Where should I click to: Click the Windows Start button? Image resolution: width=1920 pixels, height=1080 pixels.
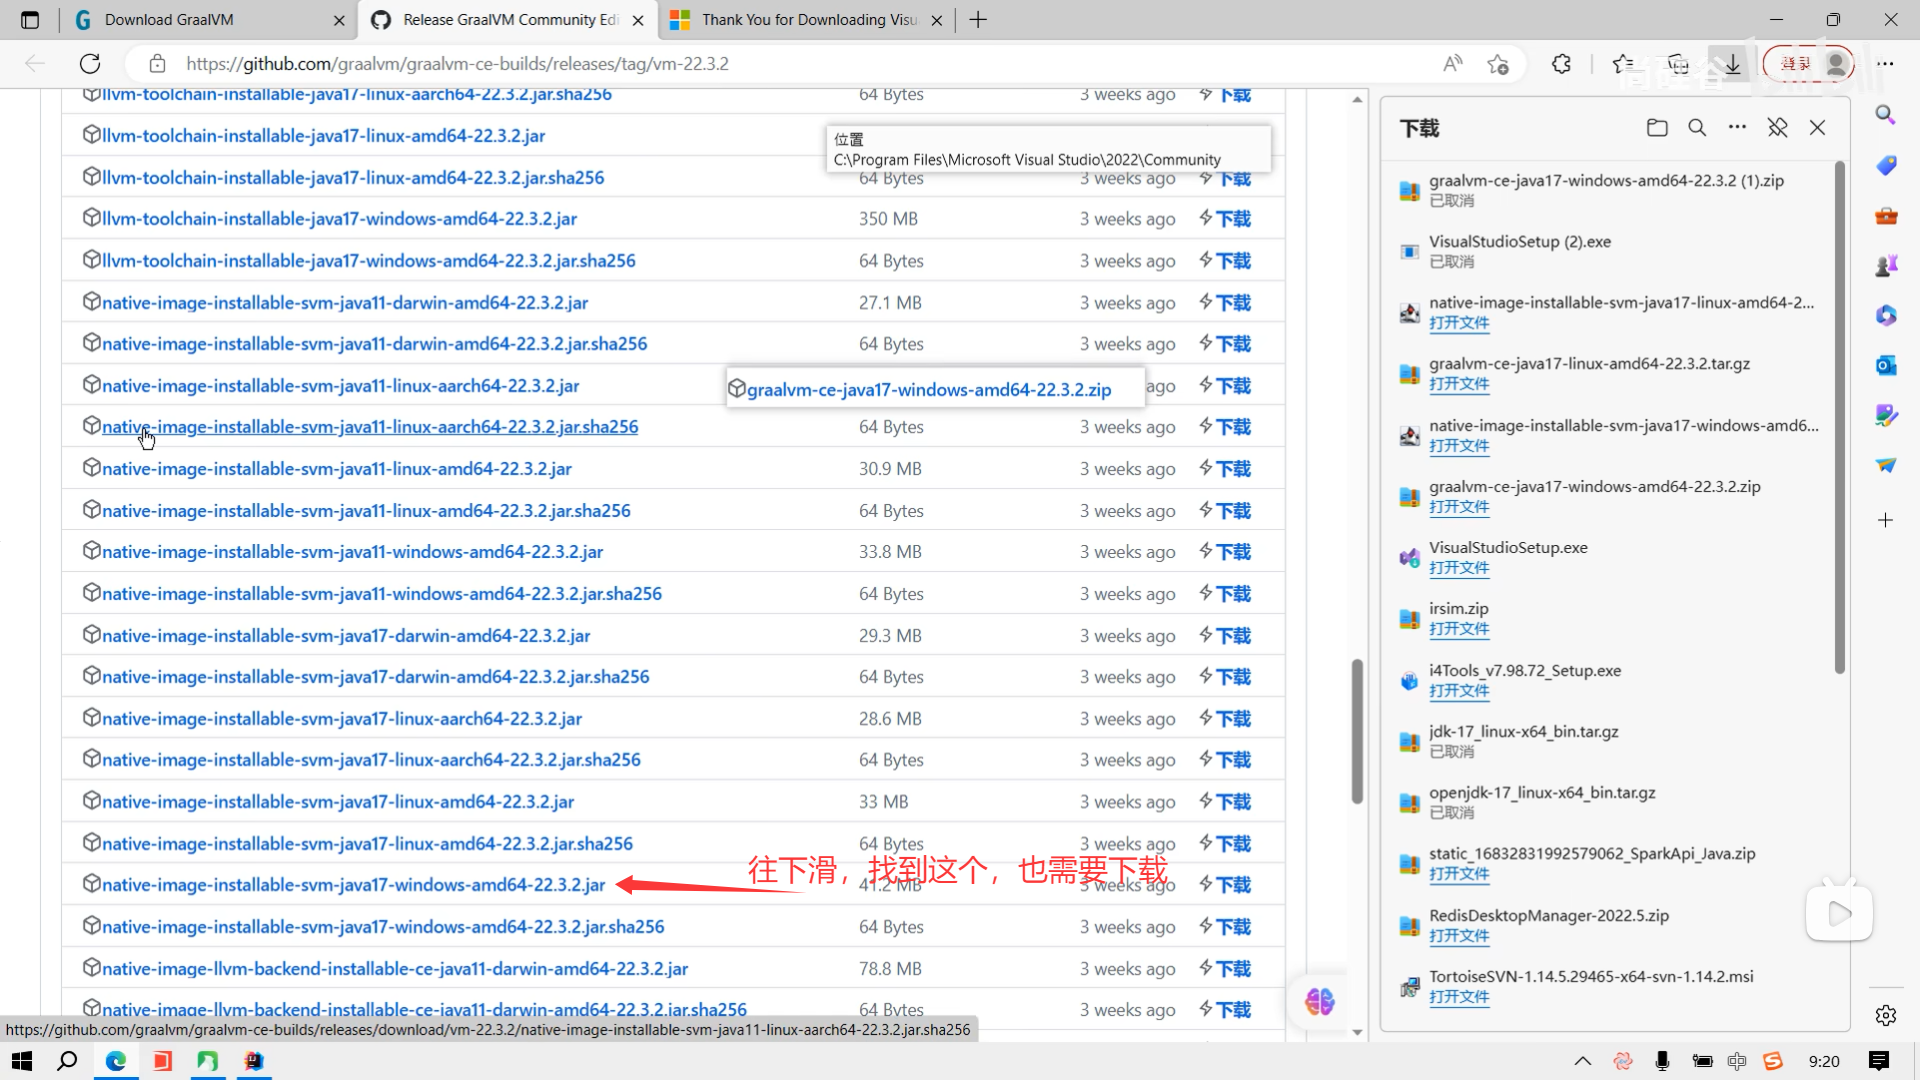coord(21,1061)
